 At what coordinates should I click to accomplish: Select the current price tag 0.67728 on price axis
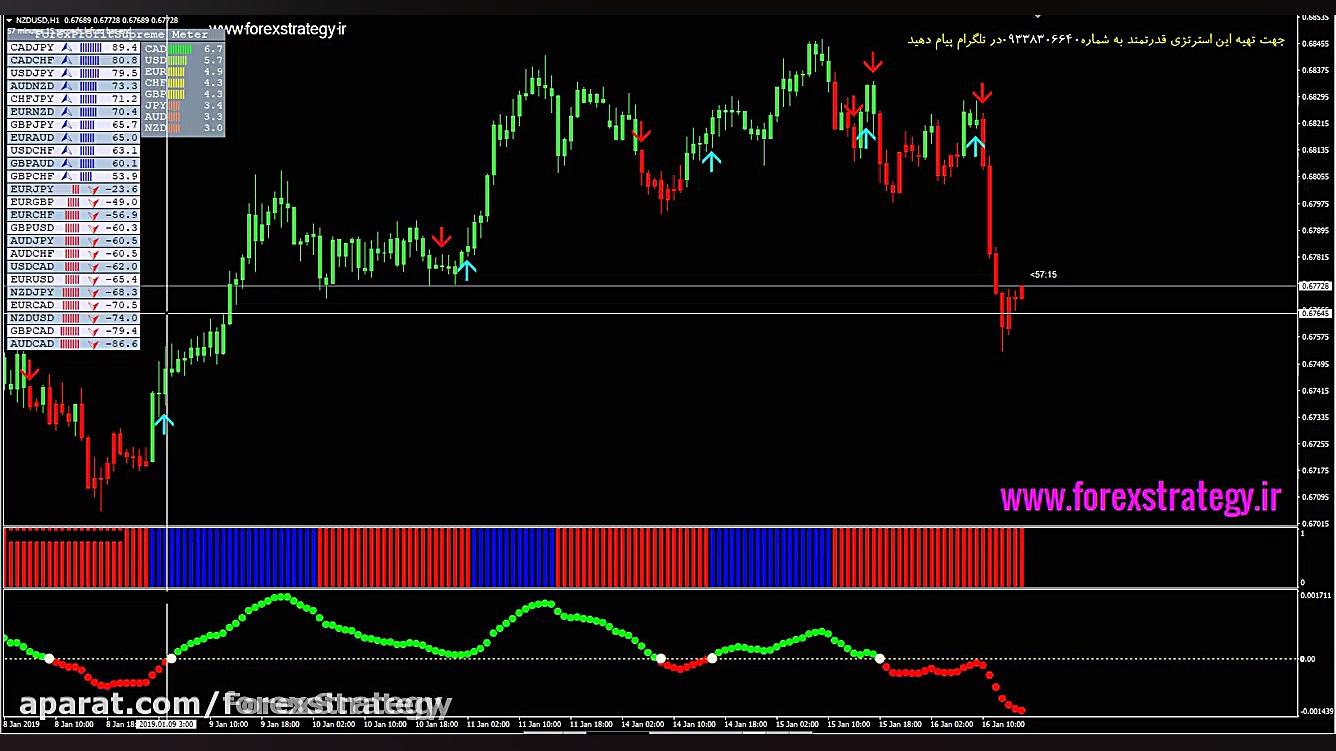click(1314, 287)
